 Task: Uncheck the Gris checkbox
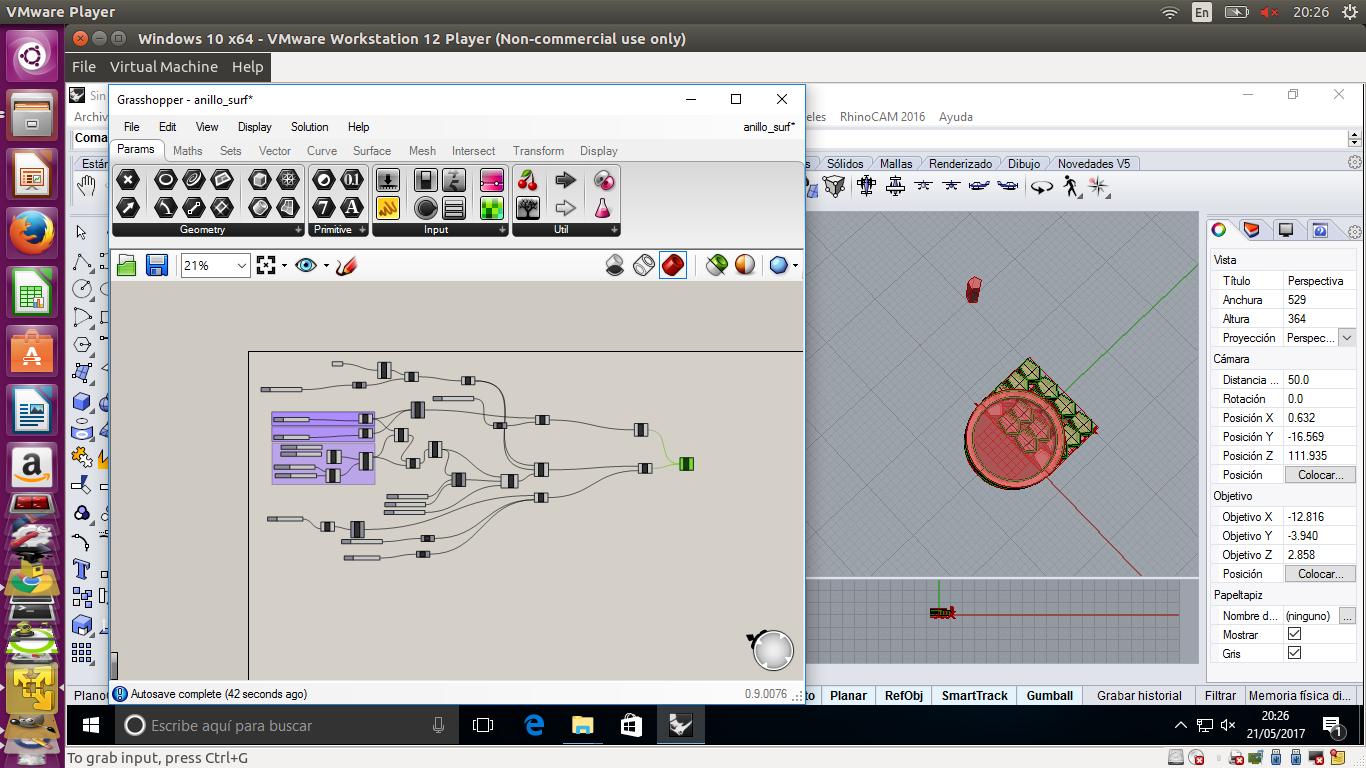click(1294, 653)
